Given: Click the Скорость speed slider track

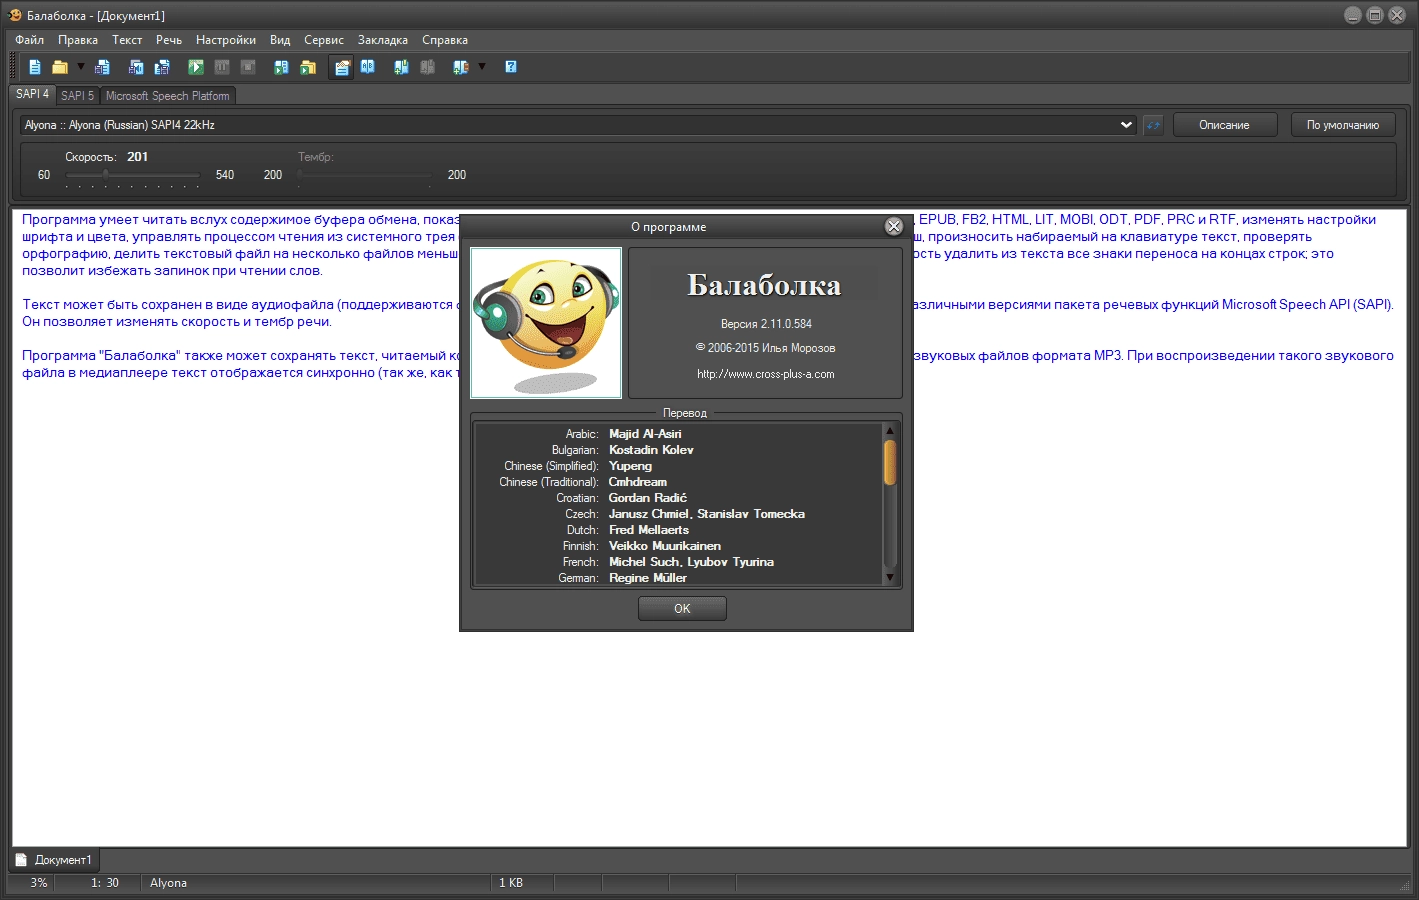Looking at the screenshot, I should [x=132, y=175].
